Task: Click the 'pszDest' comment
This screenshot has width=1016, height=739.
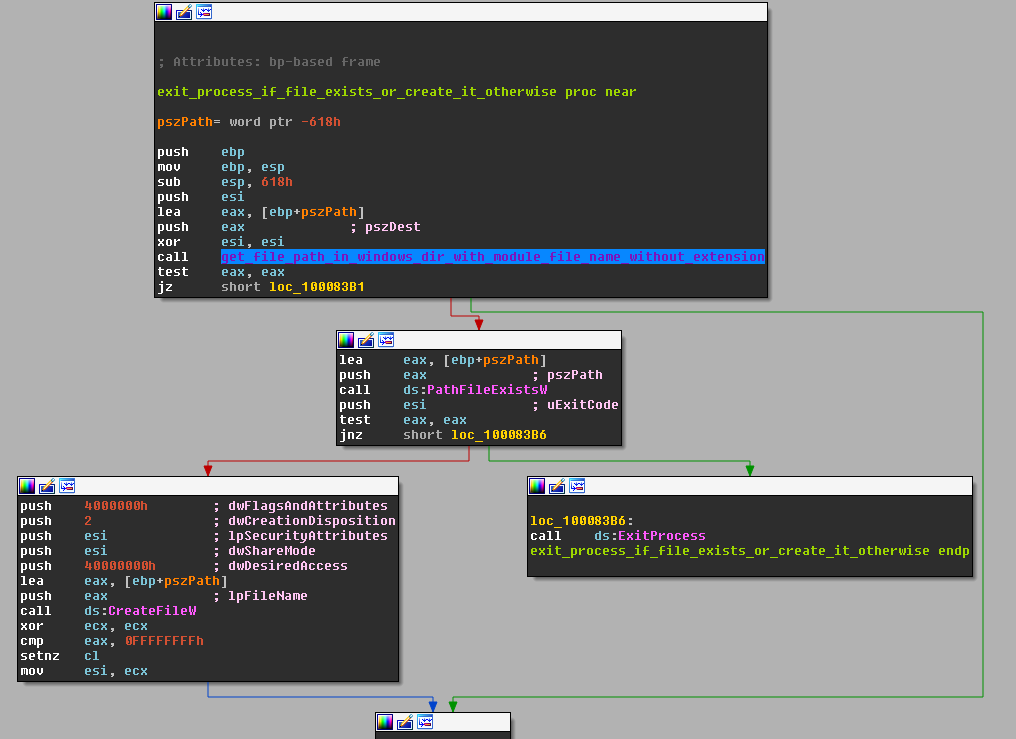Action: click(x=386, y=227)
